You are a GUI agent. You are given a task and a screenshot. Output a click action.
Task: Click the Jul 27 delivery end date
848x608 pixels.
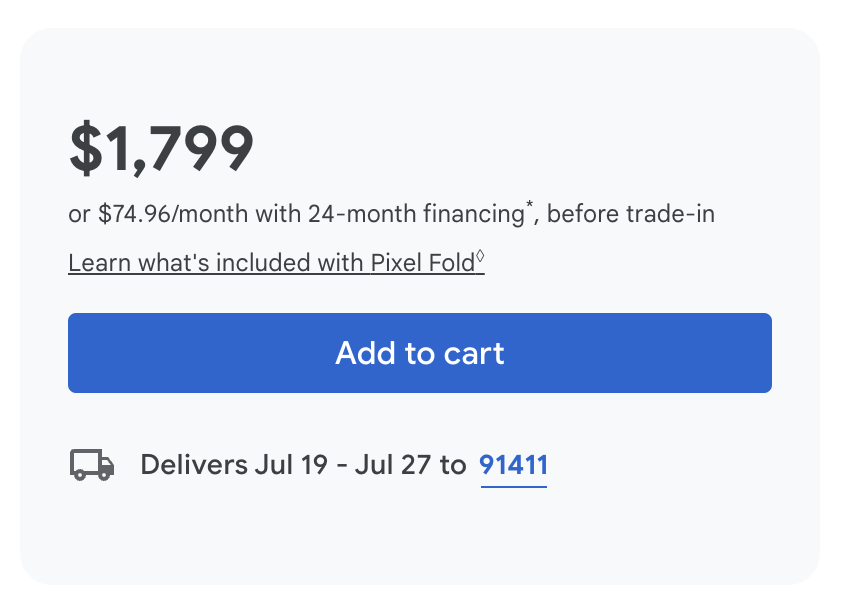400,465
